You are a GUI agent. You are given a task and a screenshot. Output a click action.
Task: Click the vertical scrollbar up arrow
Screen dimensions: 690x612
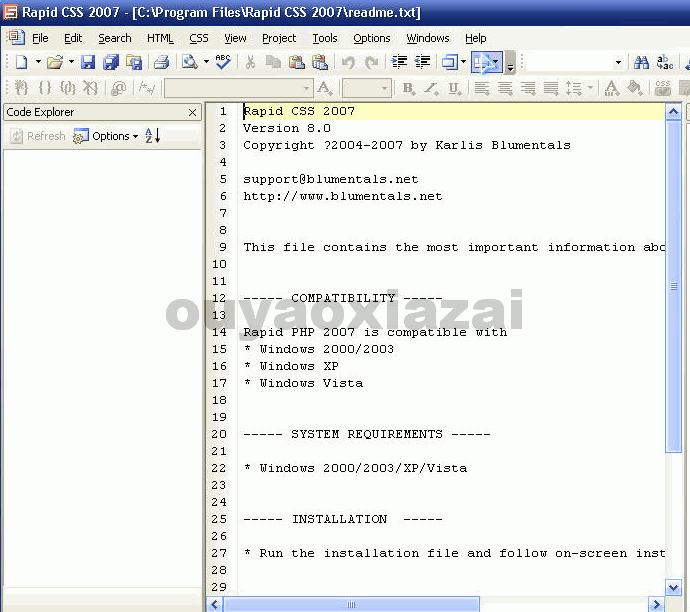coord(673,111)
